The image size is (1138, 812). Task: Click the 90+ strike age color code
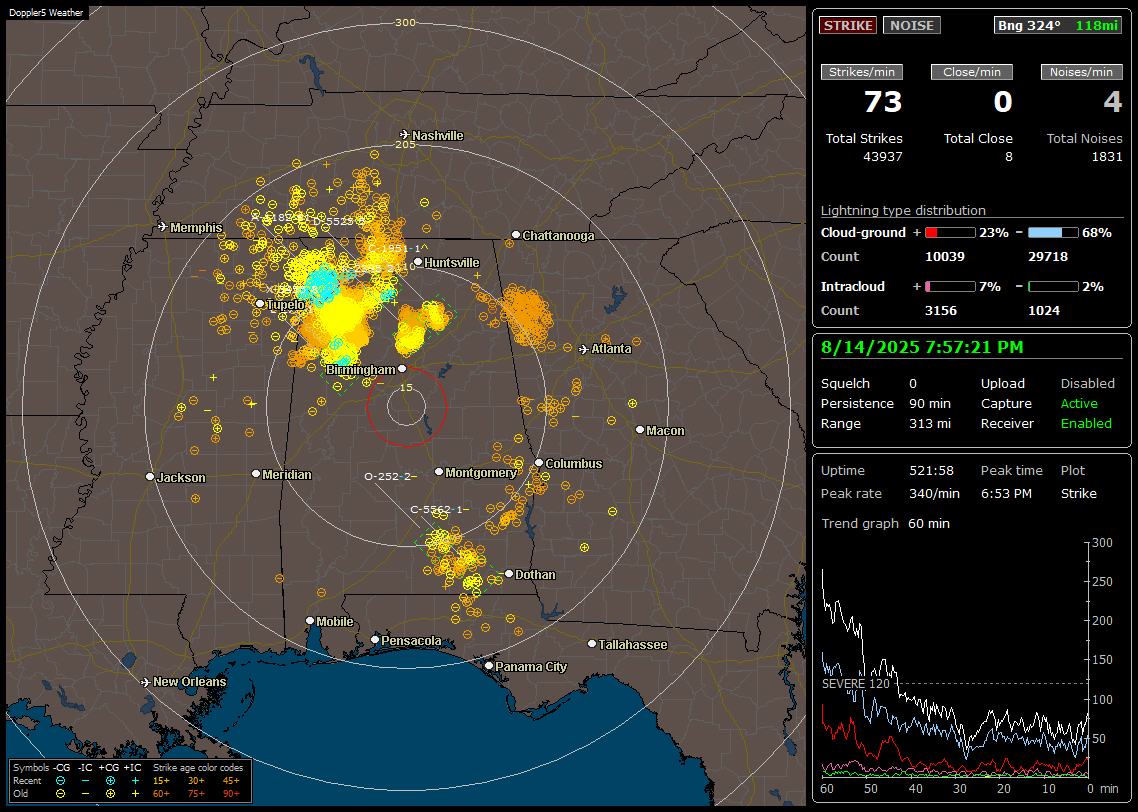(x=231, y=794)
